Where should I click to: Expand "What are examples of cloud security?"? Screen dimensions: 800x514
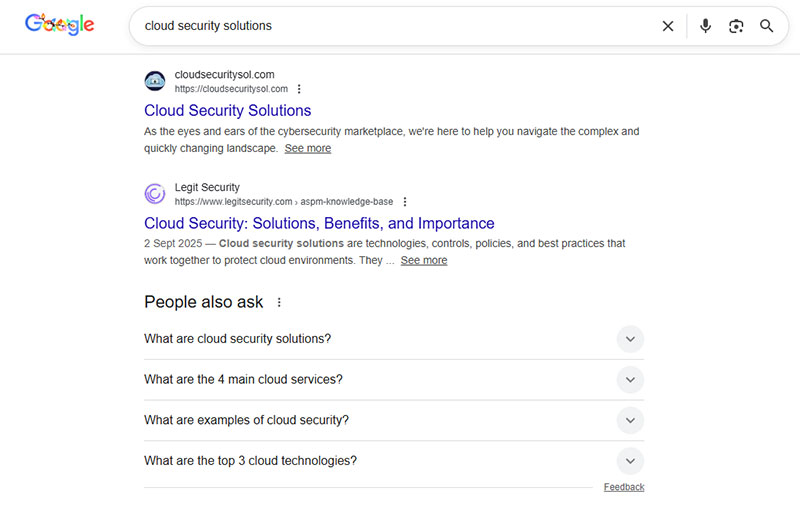click(x=630, y=420)
